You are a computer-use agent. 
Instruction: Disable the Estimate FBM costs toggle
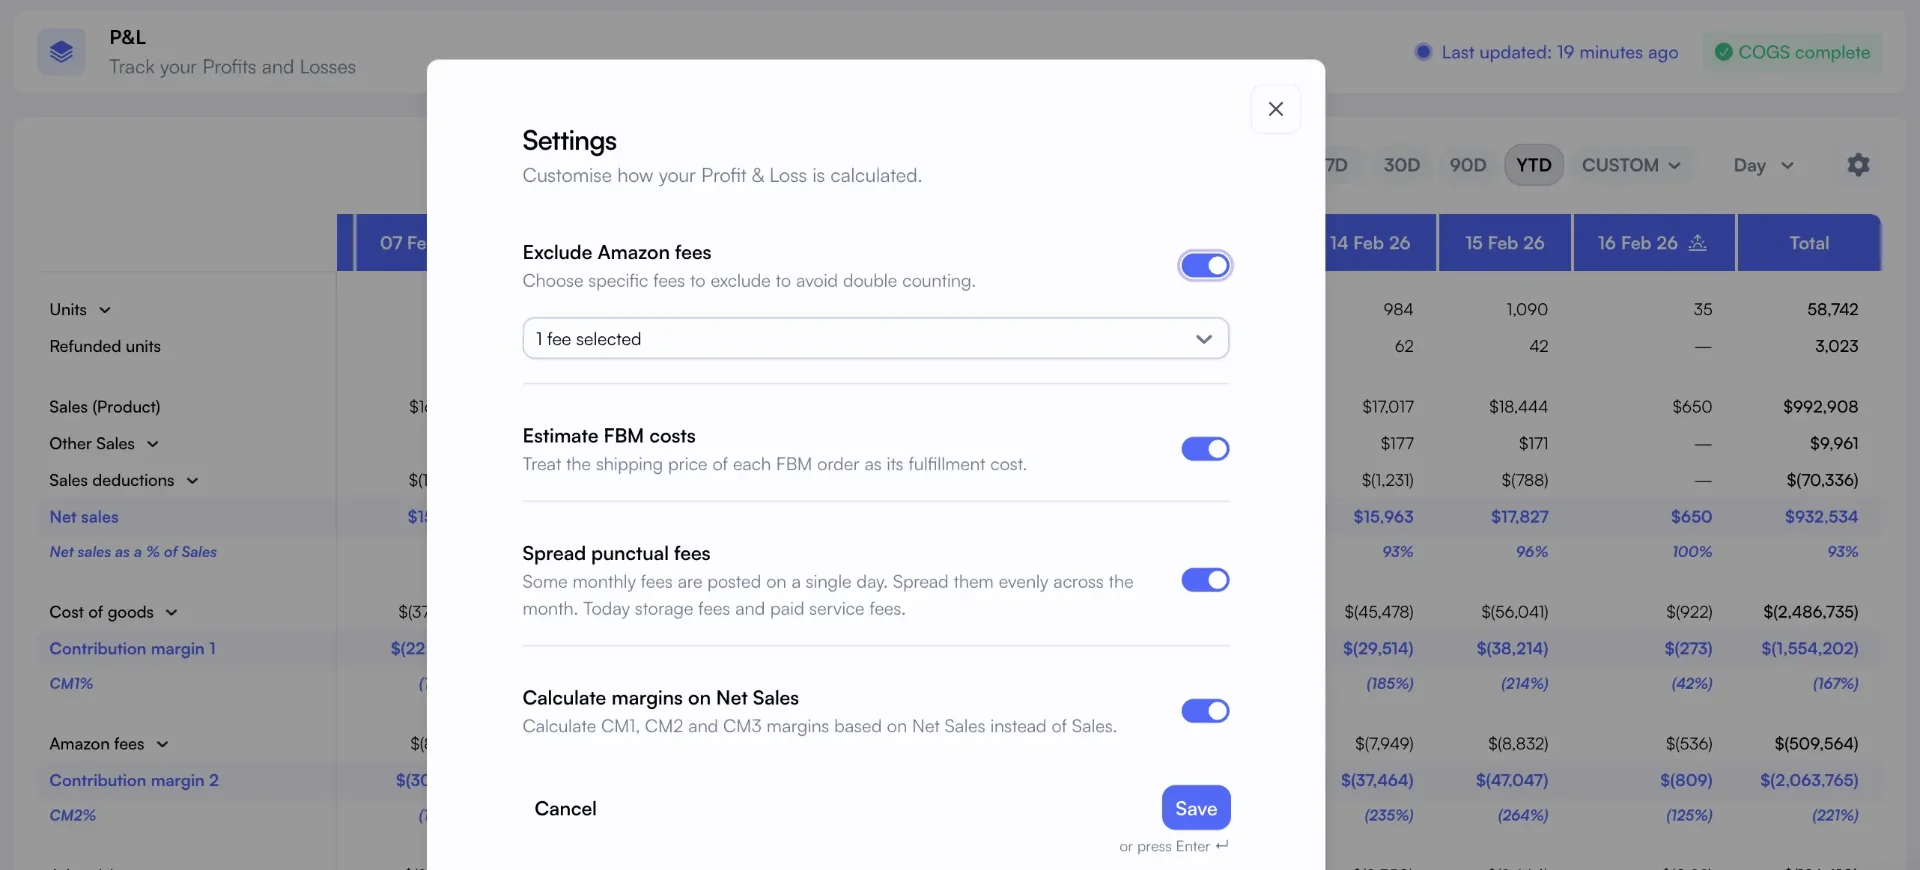(1205, 449)
